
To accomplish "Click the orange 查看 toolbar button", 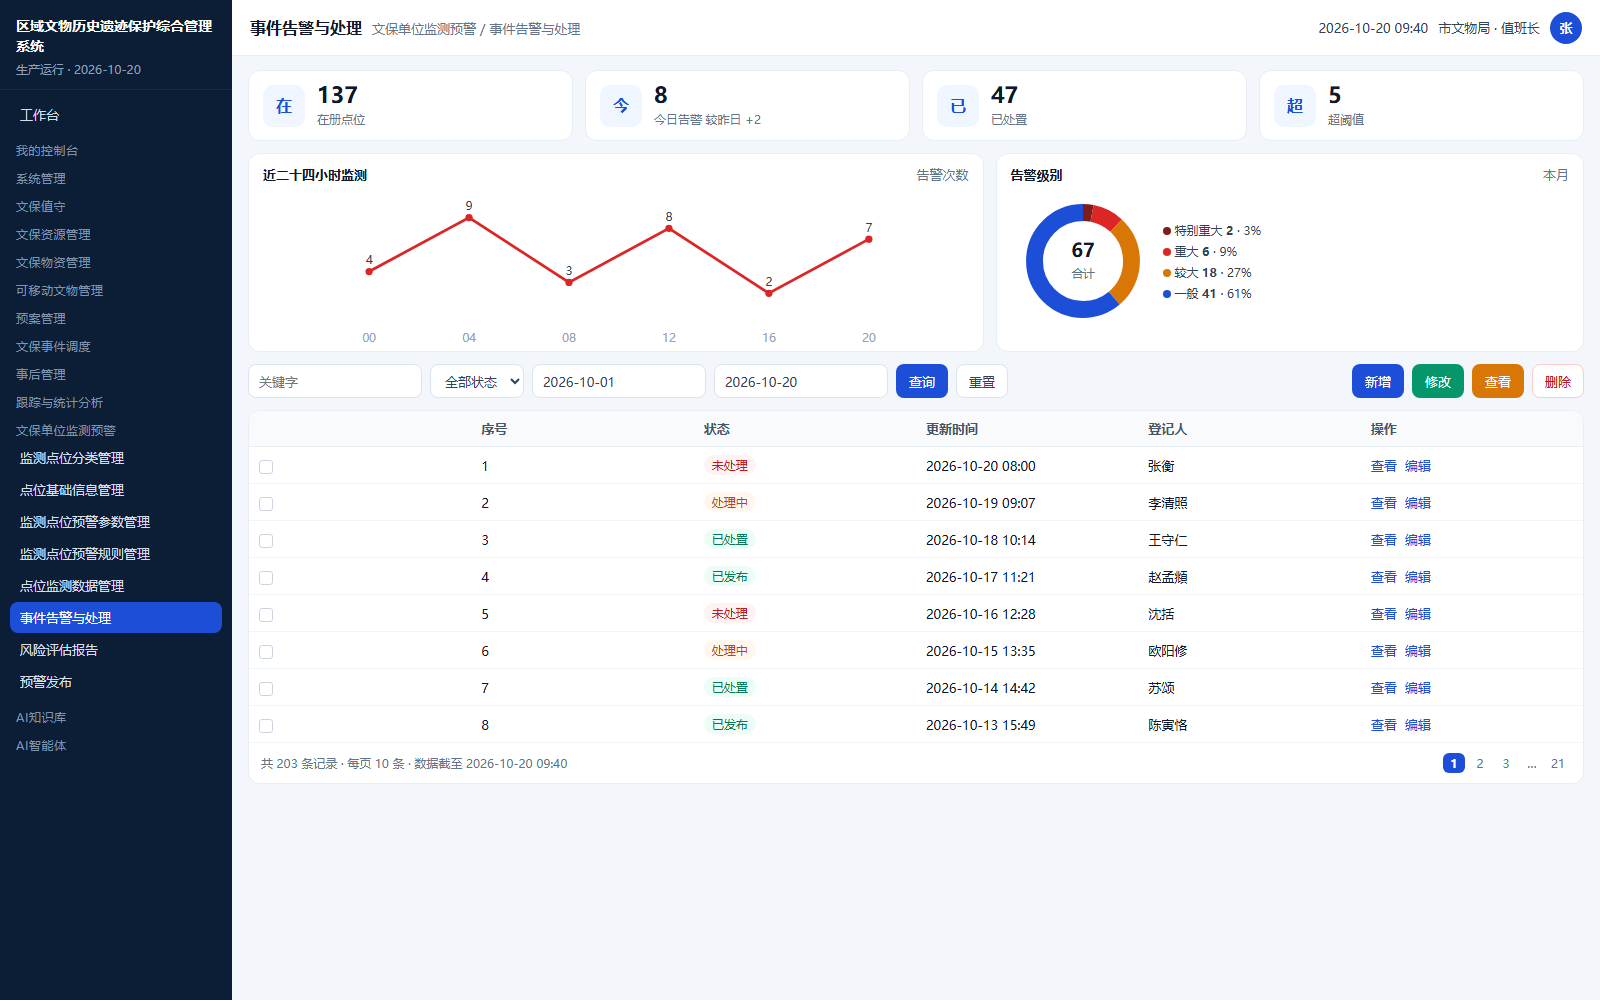I will tap(1498, 381).
